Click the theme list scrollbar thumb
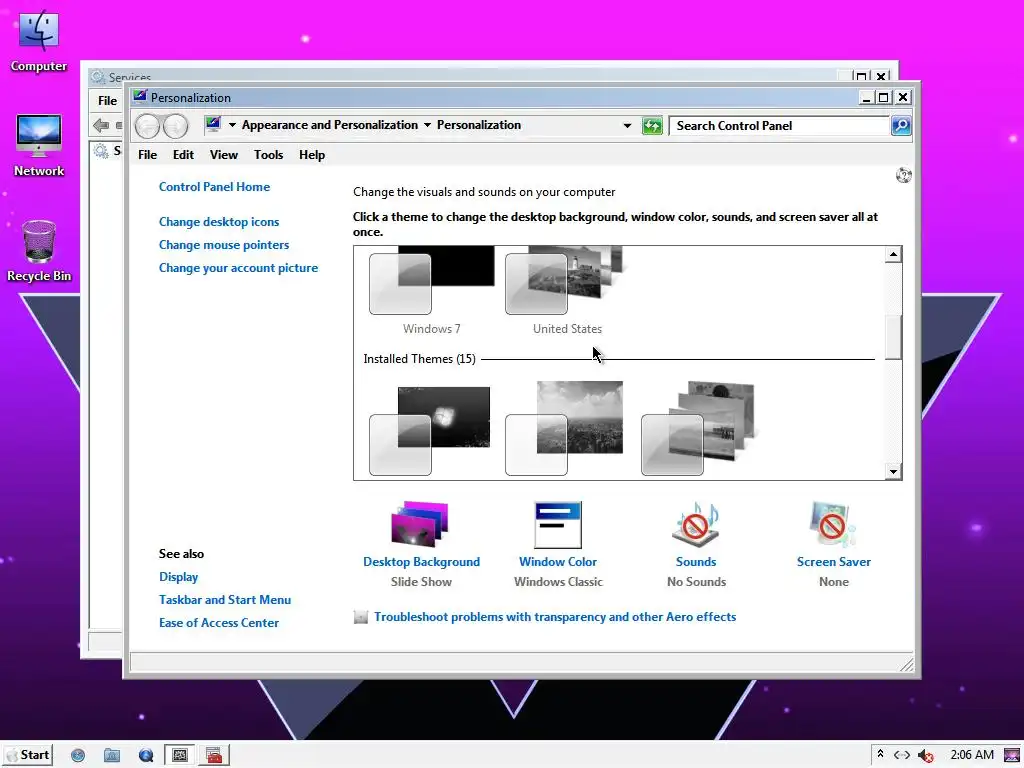The image size is (1024, 768). [x=893, y=338]
